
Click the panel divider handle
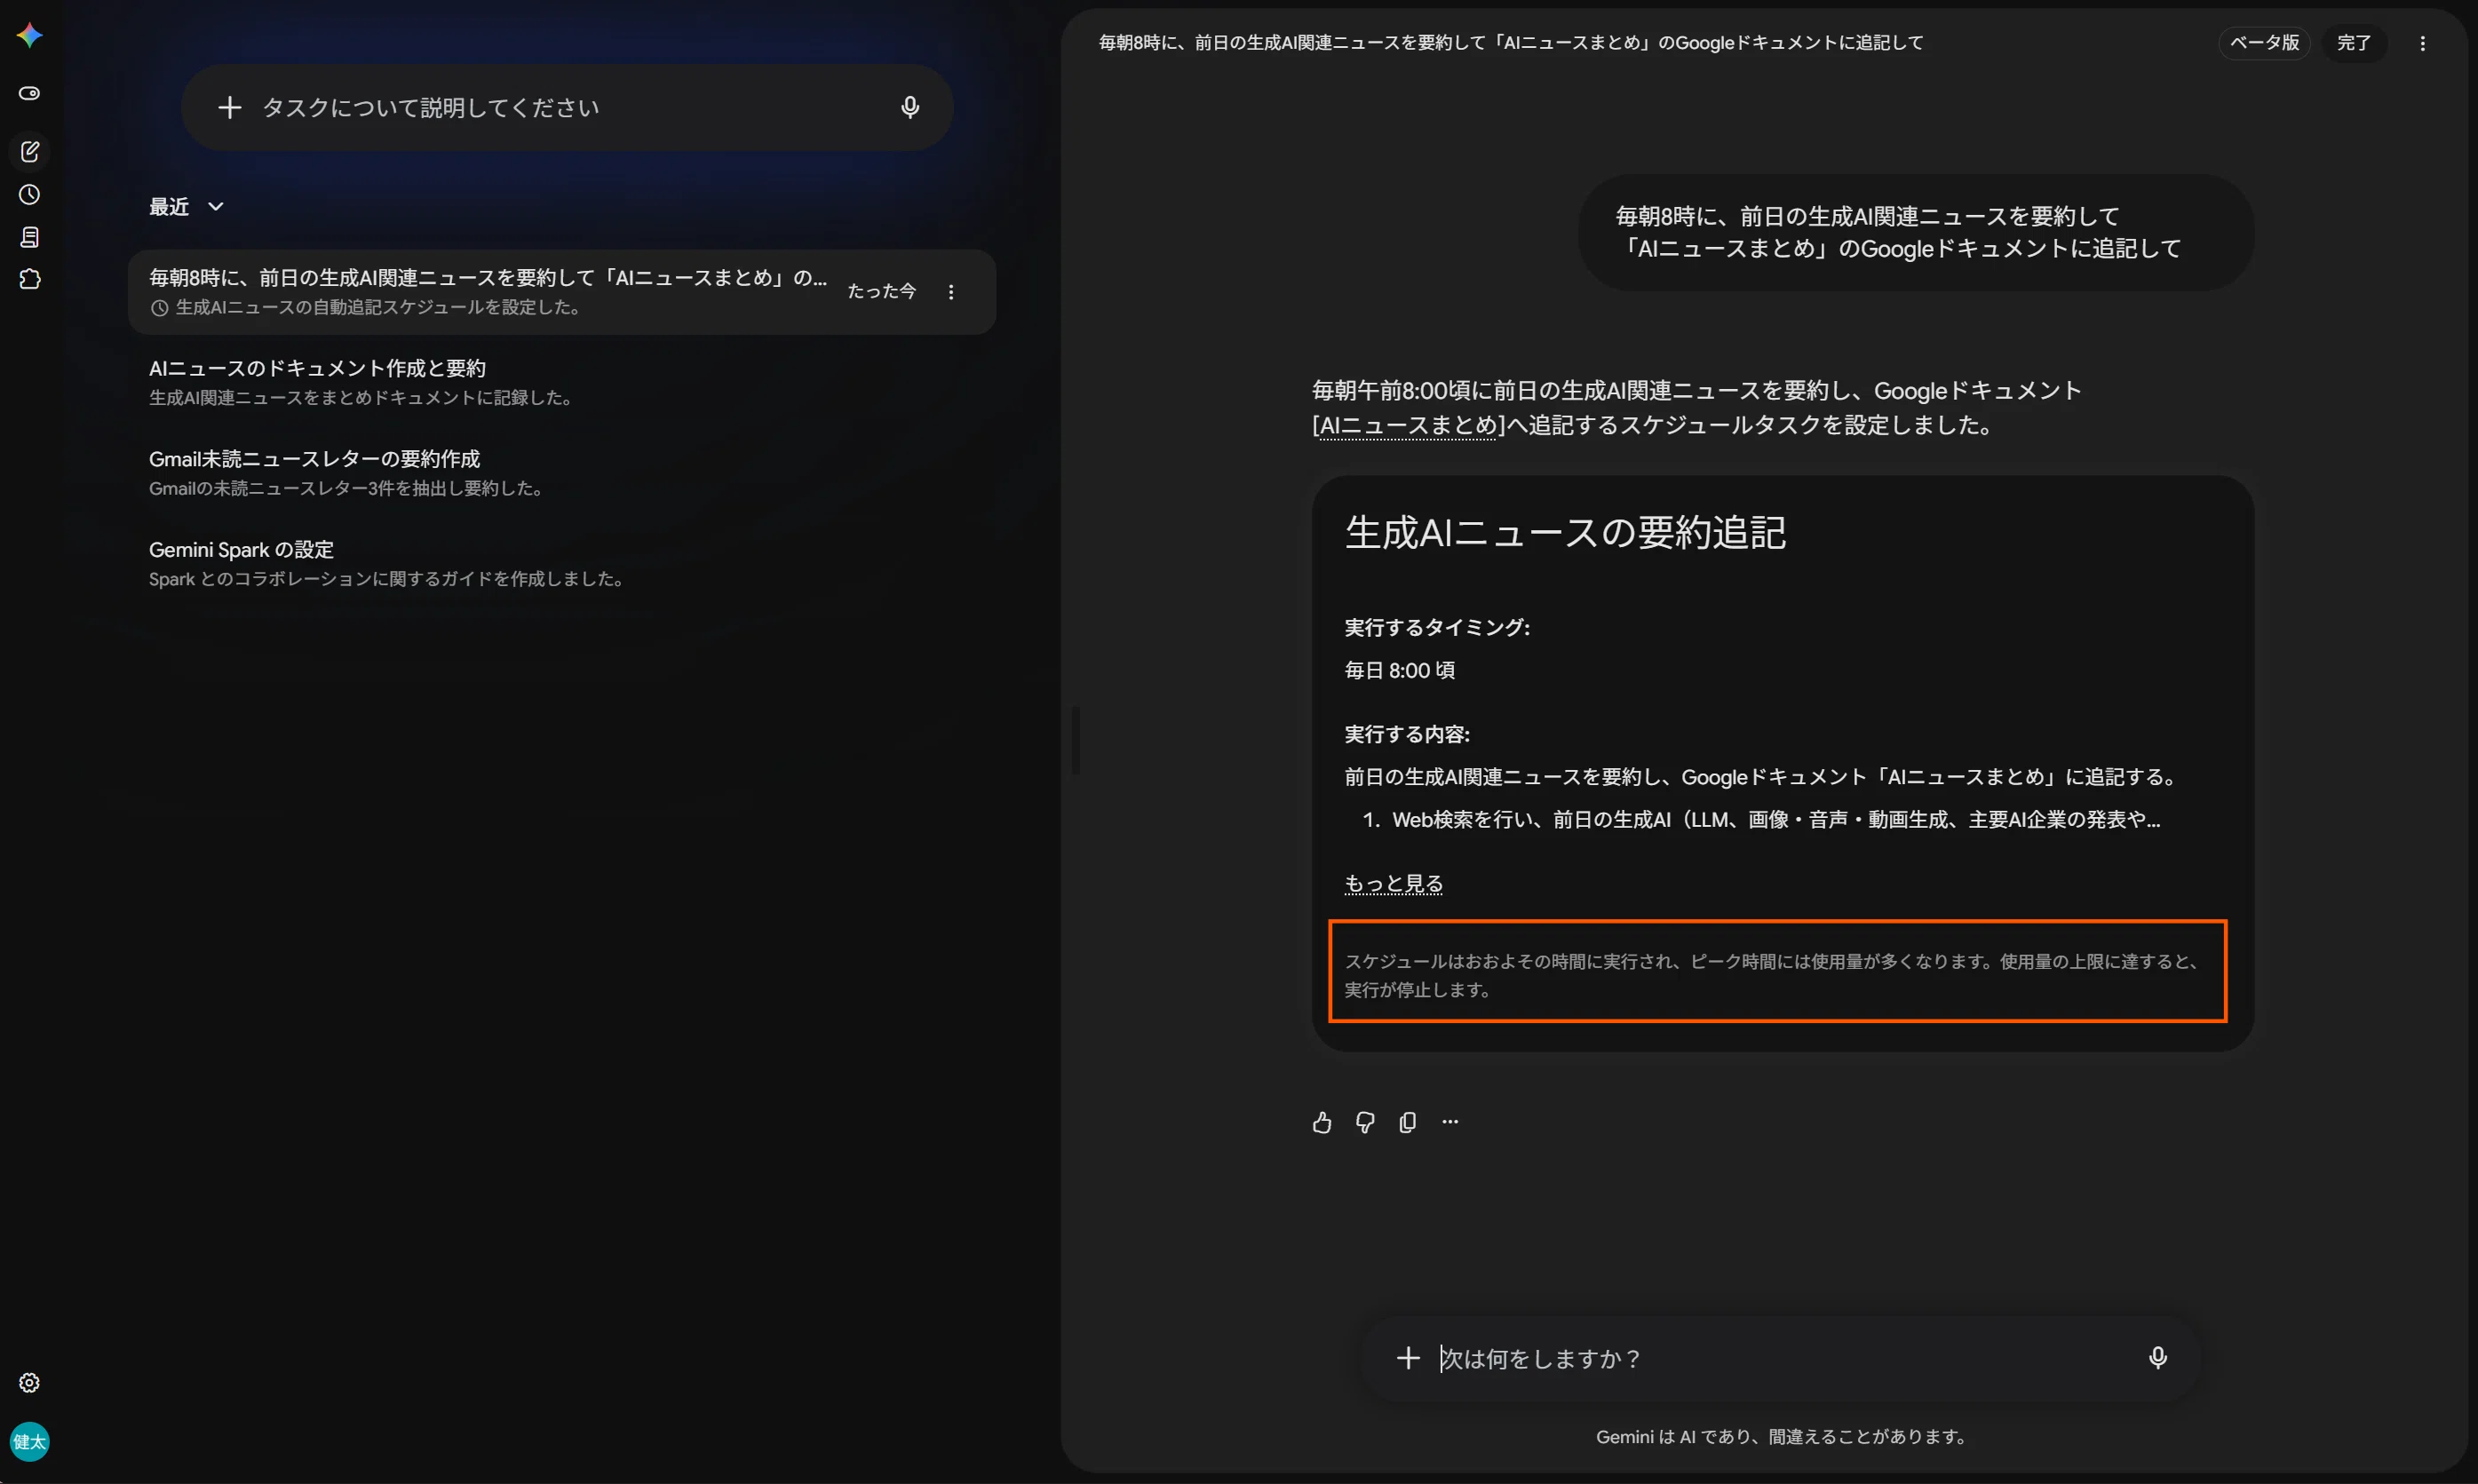pyautogui.click(x=1075, y=740)
